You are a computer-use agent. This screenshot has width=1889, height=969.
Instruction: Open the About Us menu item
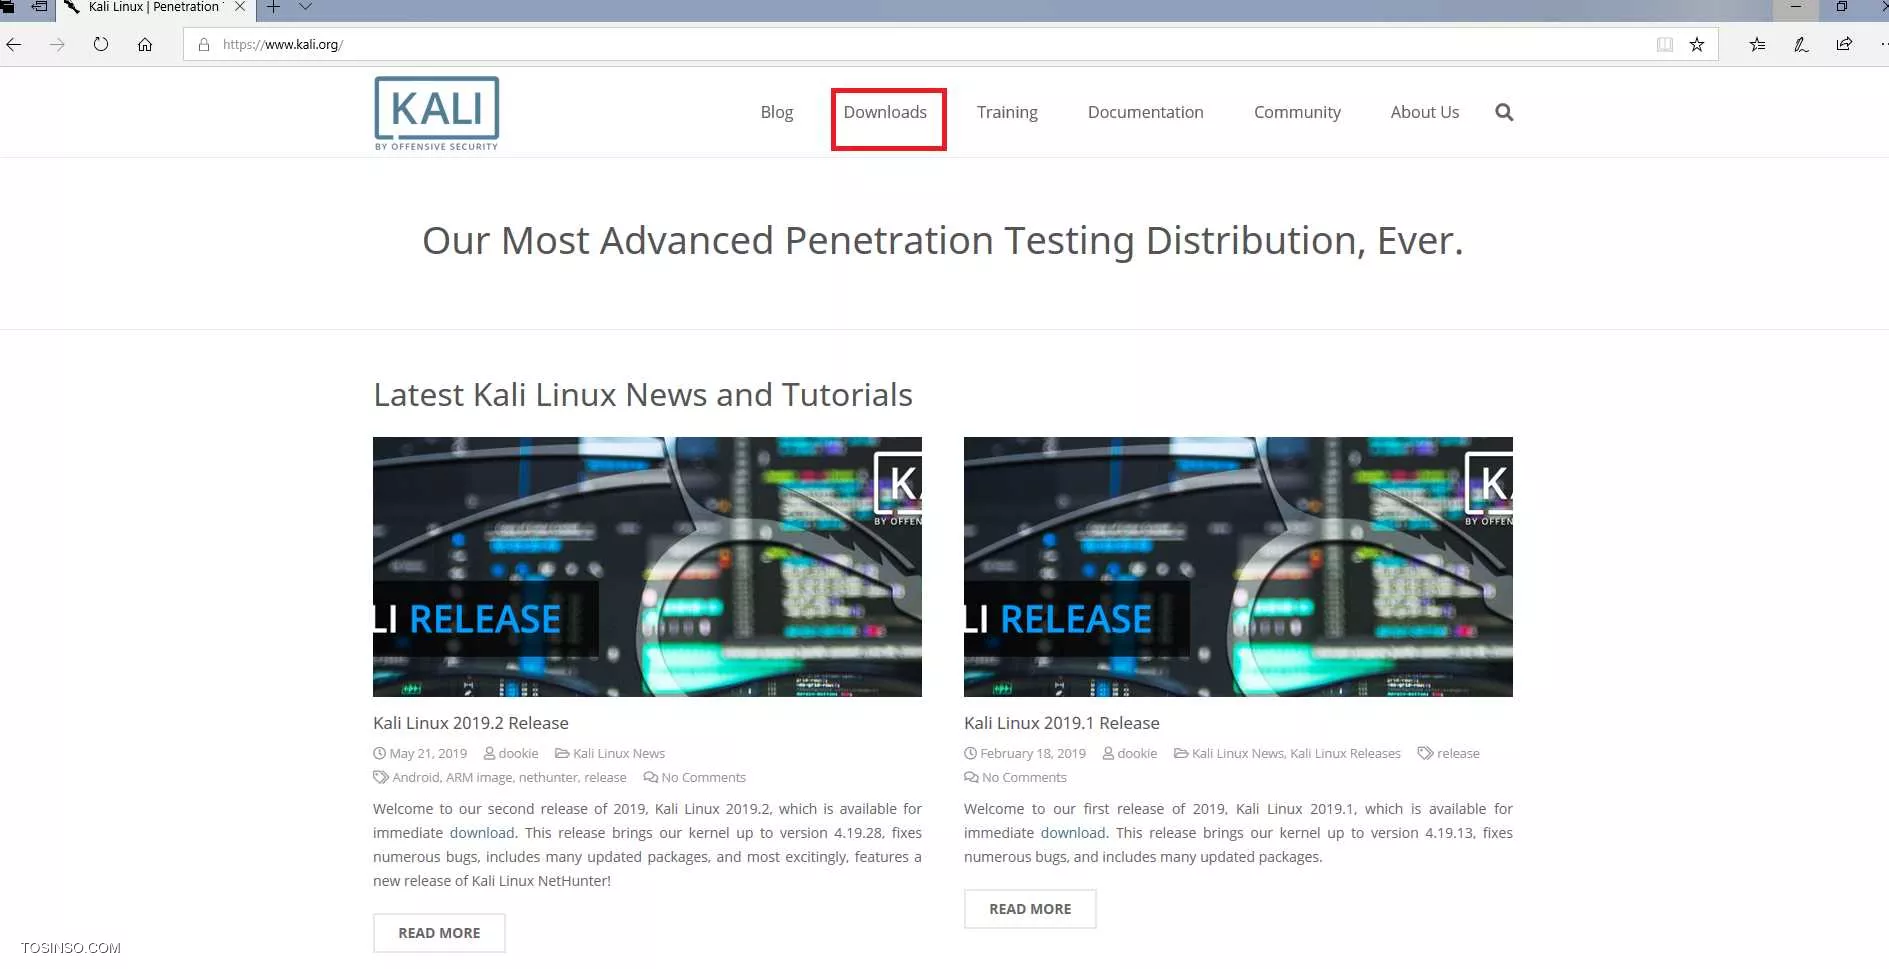click(x=1425, y=112)
